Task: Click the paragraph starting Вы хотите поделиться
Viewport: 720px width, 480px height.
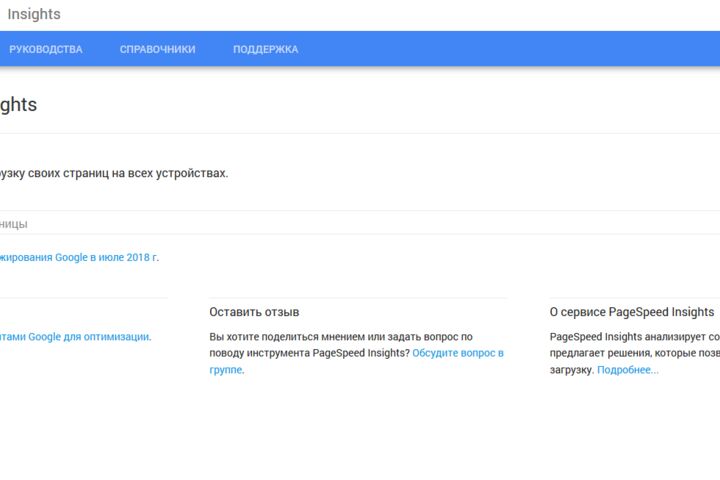Action: (x=356, y=353)
